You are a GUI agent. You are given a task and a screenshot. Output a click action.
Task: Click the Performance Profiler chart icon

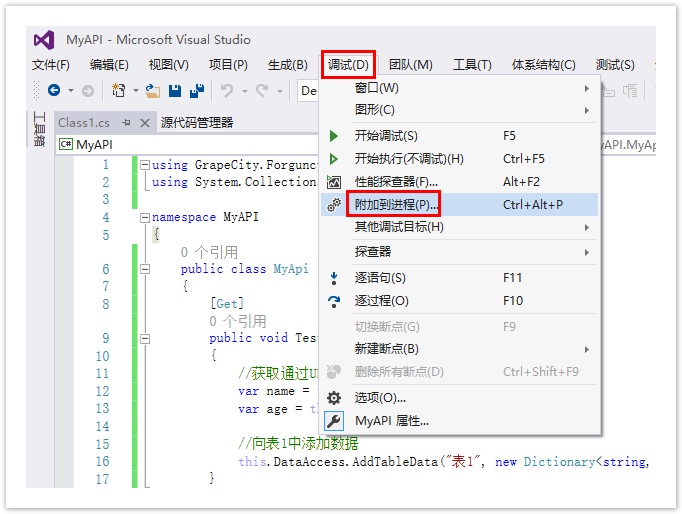[x=334, y=182]
